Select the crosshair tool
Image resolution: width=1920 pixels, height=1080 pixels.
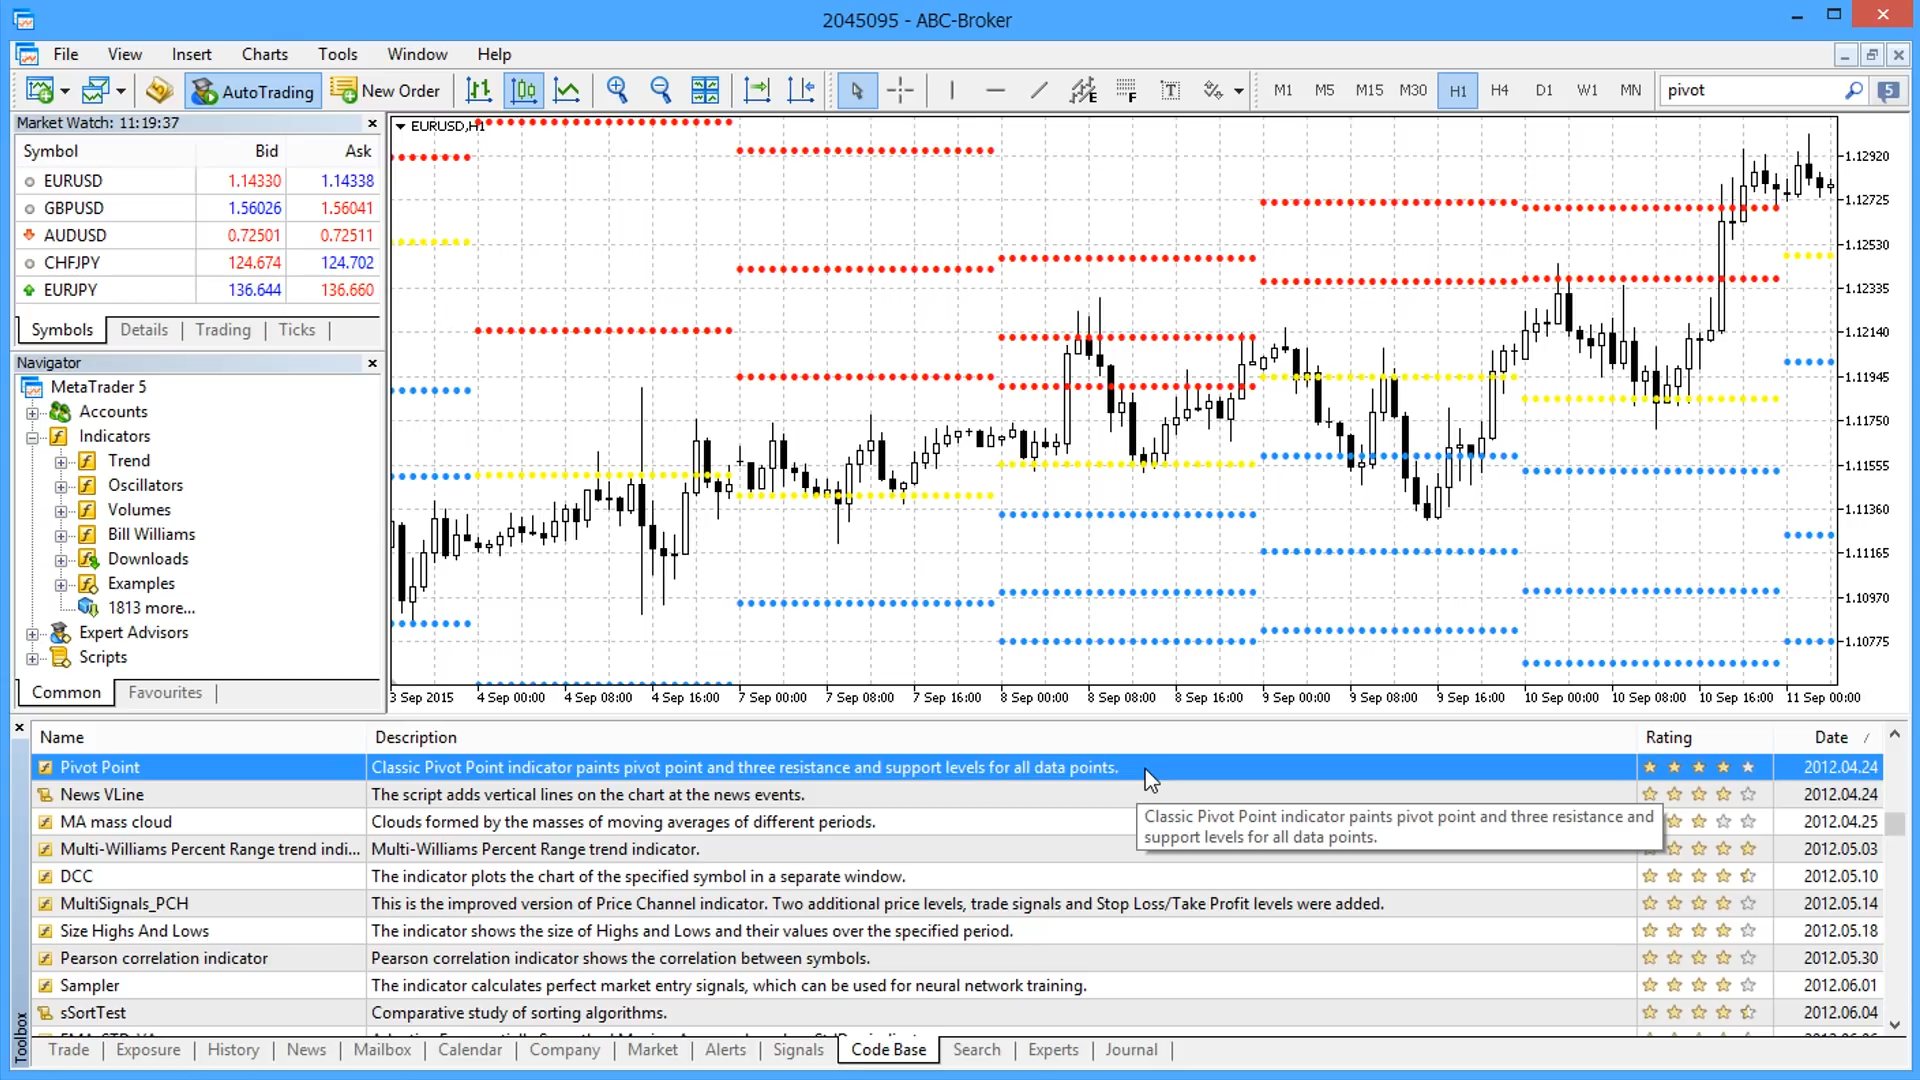(900, 91)
